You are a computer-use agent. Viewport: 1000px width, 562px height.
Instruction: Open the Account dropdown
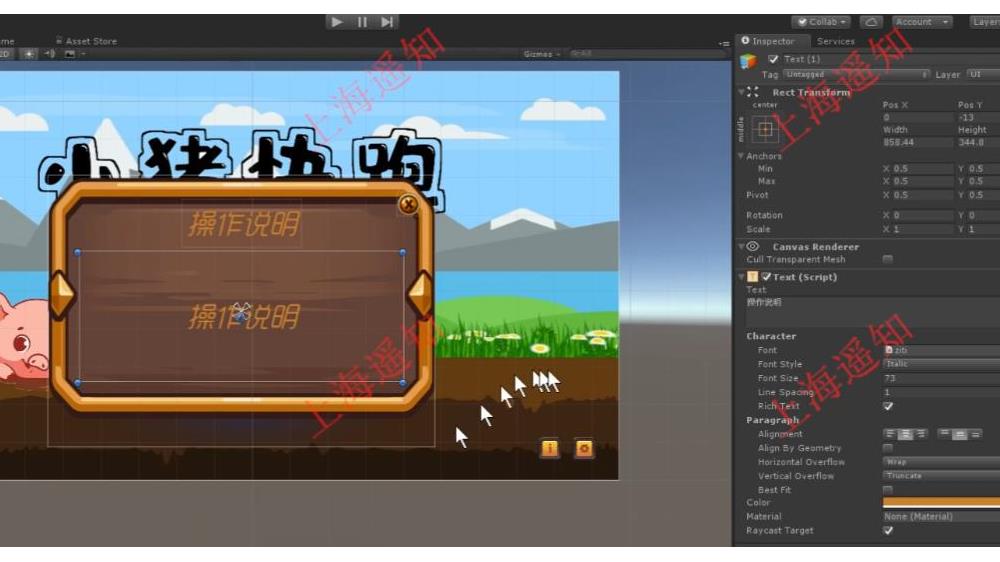tap(922, 22)
